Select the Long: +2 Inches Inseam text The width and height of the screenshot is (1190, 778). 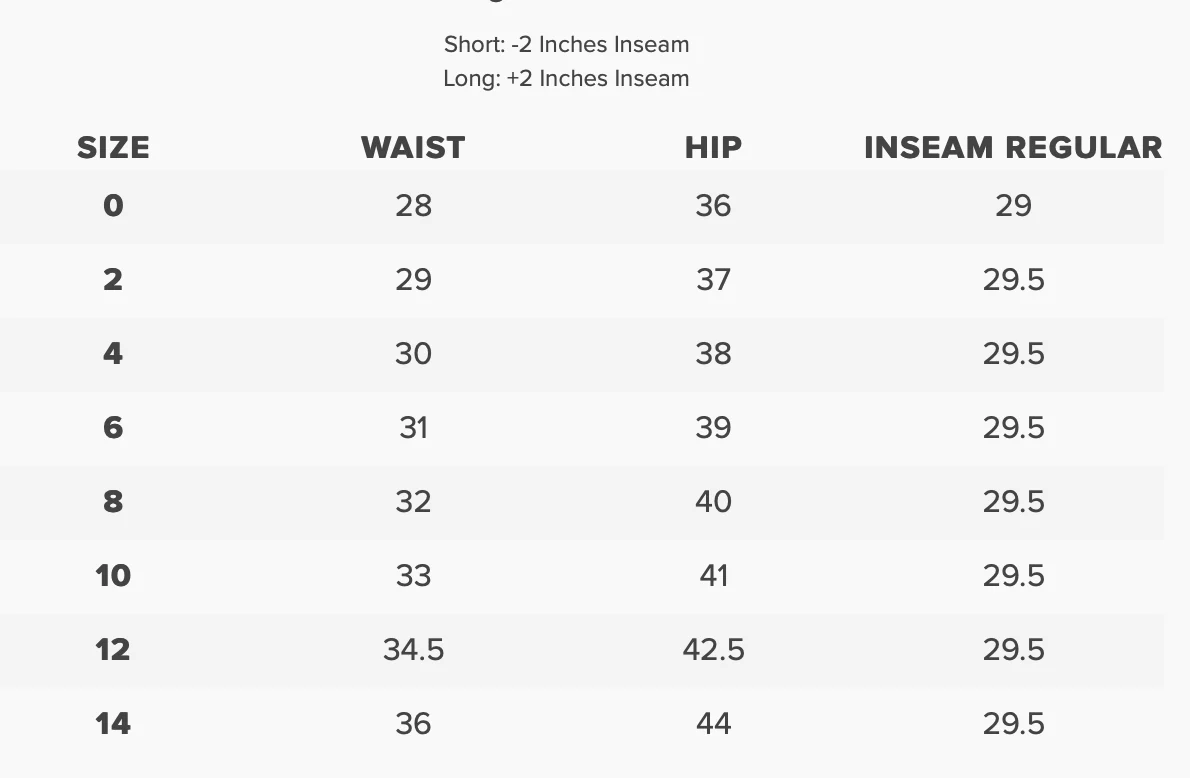click(x=566, y=79)
